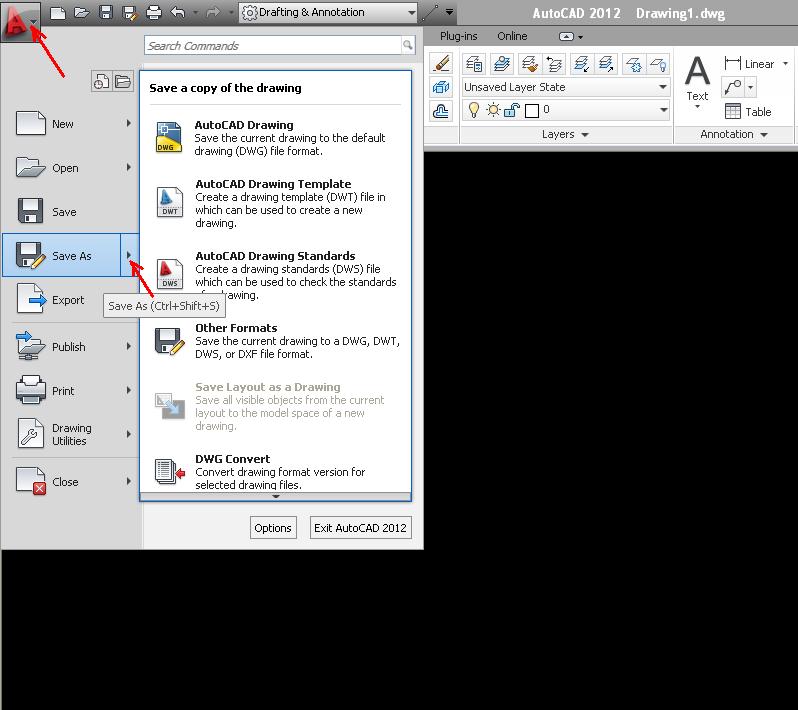Image resolution: width=798 pixels, height=710 pixels.
Task: Expand the New submenu arrow
Action: [129, 123]
